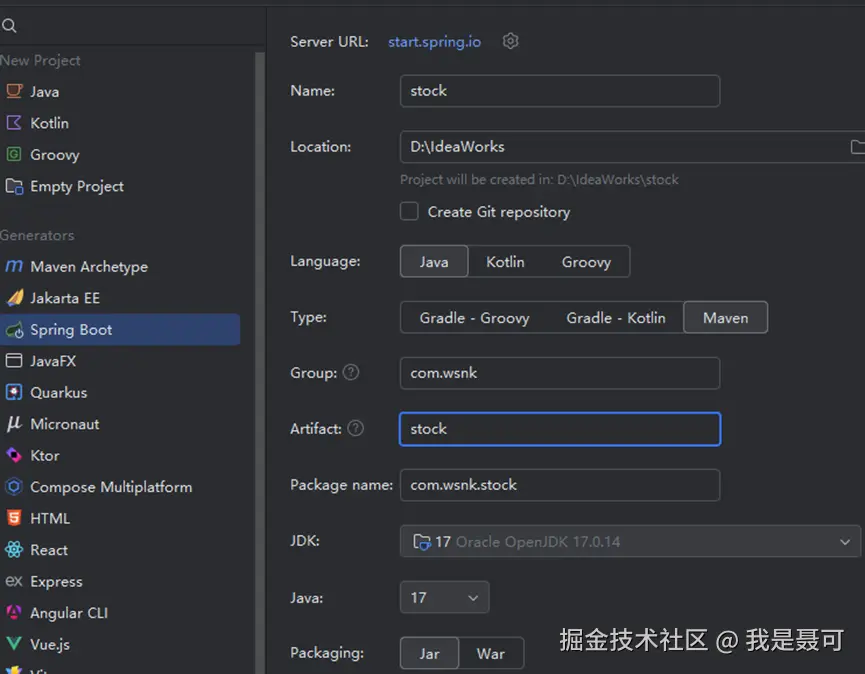Choose Empty Project in the sidebar
The height and width of the screenshot is (674, 865).
pyautogui.click(x=76, y=186)
